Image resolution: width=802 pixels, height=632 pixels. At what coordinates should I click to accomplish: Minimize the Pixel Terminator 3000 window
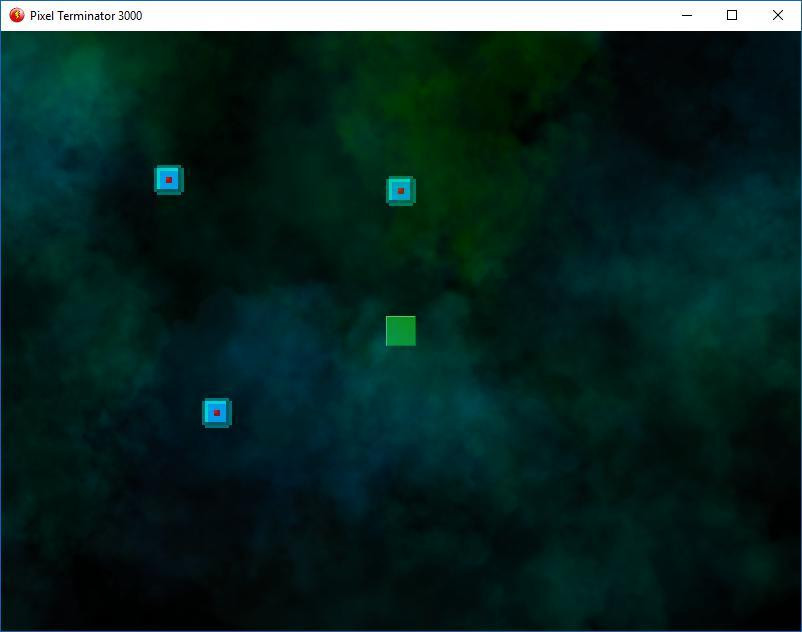(687, 15)
